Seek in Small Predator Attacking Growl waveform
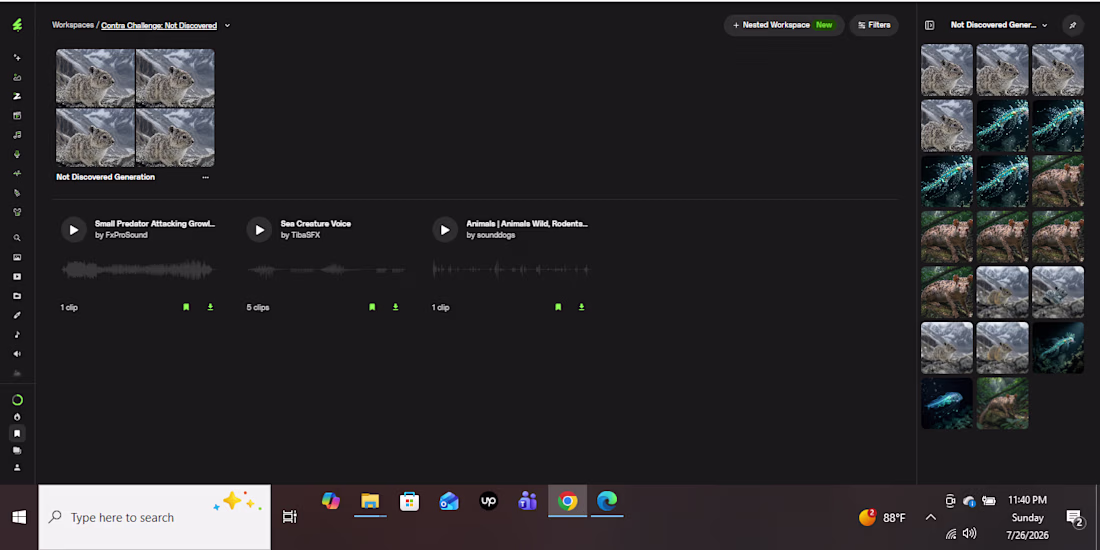Image resolution: width=1100 pixels, height=550 pixels. click(x=138, y=269)
